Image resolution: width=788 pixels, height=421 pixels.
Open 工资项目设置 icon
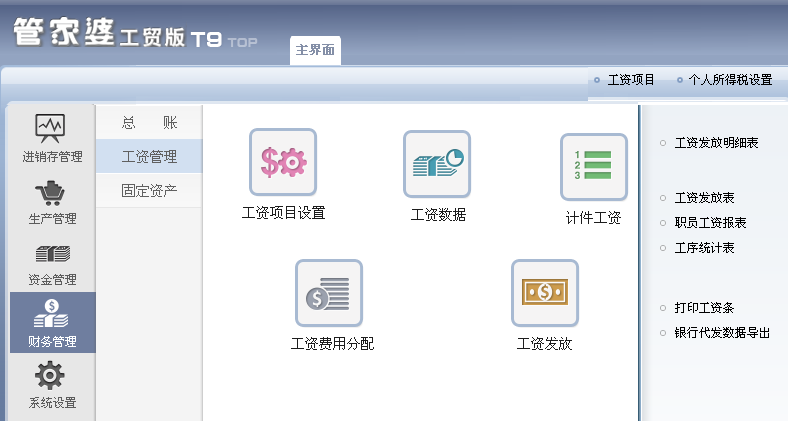pos(283,162)
